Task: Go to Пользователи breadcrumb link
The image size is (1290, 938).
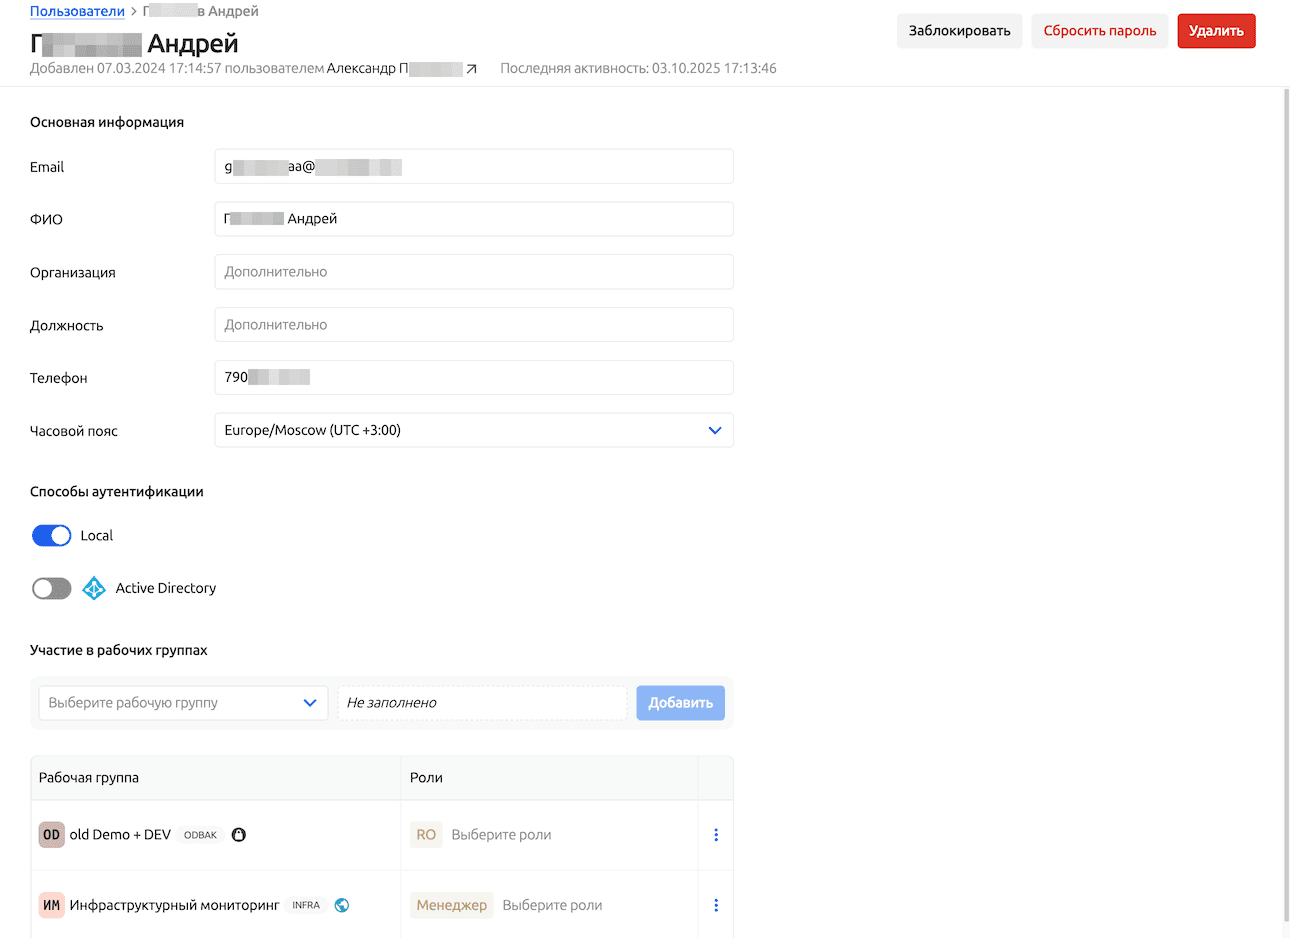Action: point(77,12)
